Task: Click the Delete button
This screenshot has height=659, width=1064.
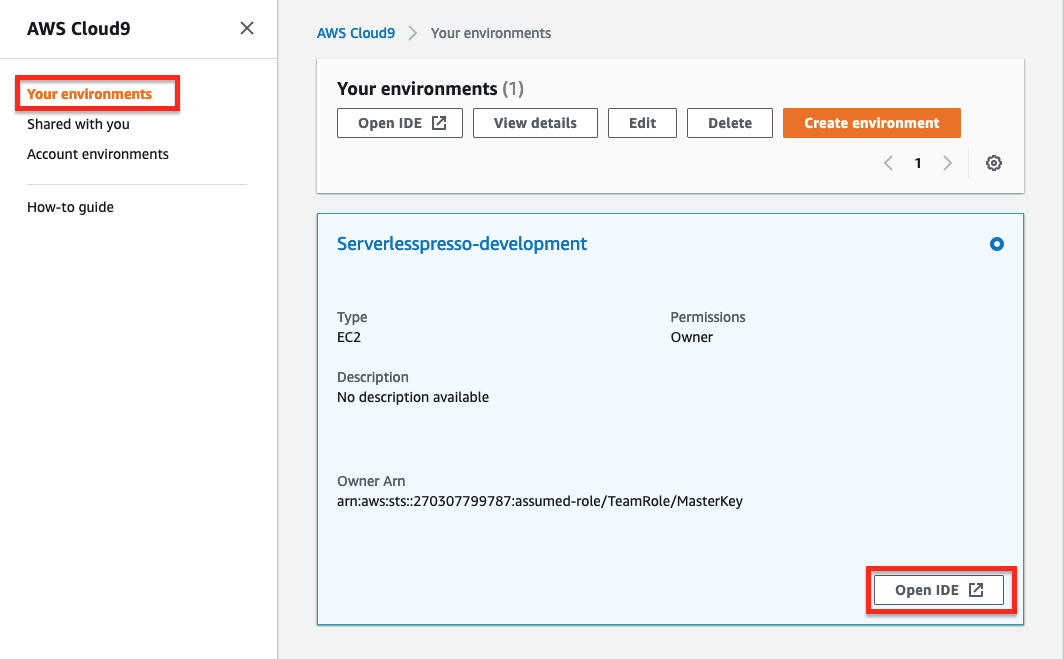Action: click(729, 123)
